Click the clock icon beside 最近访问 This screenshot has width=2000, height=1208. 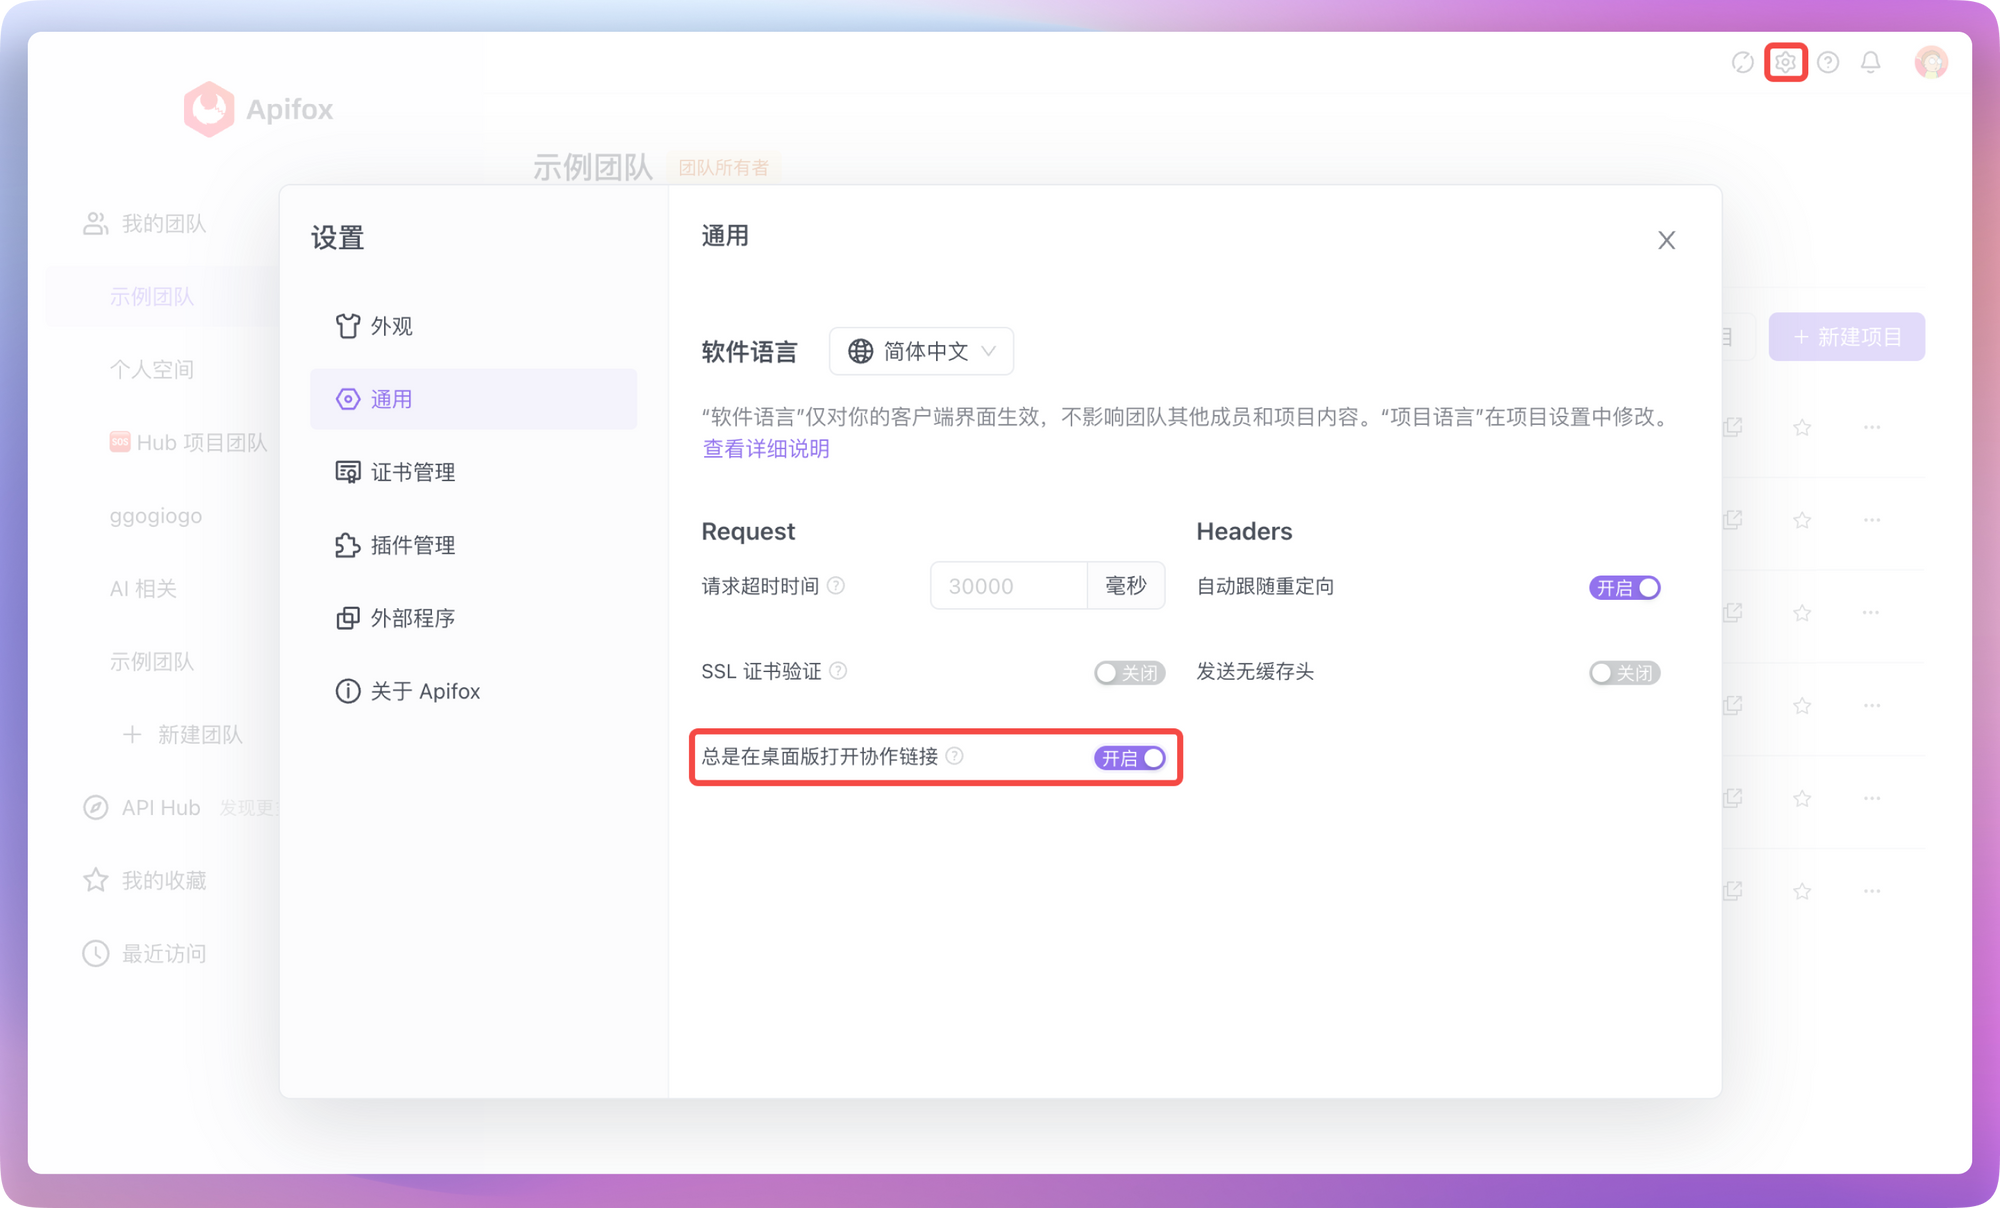click(x=95, y=954)
